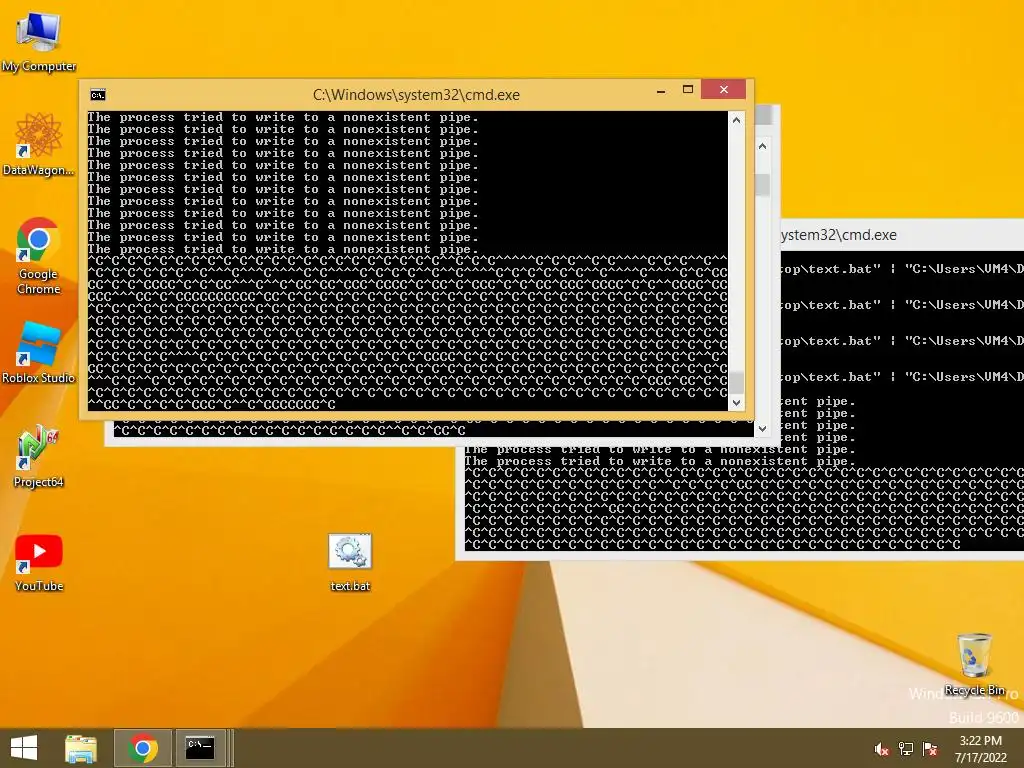
Task: Click first 'nonexistent pipe' line in front console
Action: (x=283, y=118)
